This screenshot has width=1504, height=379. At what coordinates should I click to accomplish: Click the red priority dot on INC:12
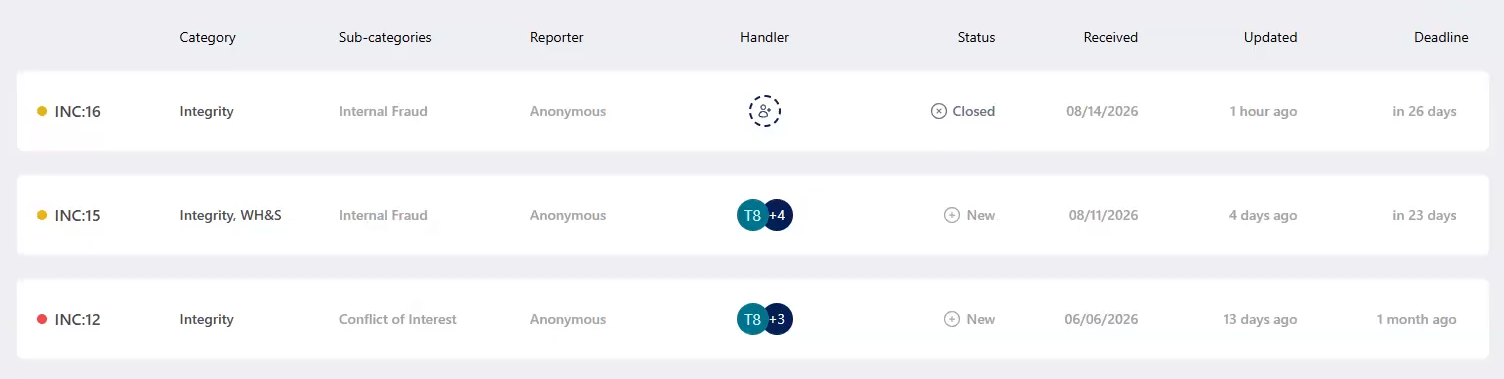click(42, 319)
